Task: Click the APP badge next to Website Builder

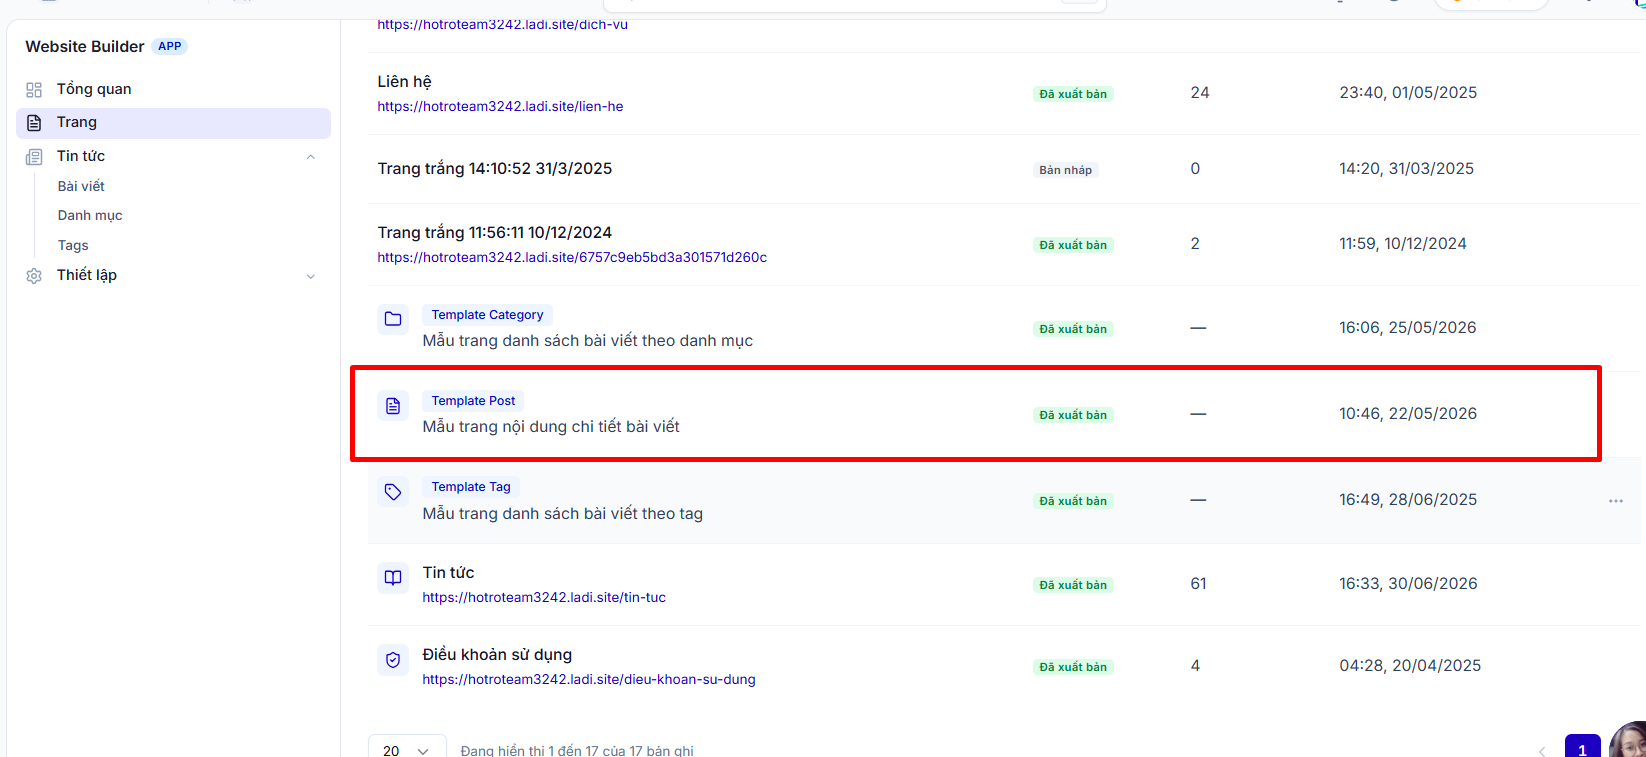Action: pos(170,46)
